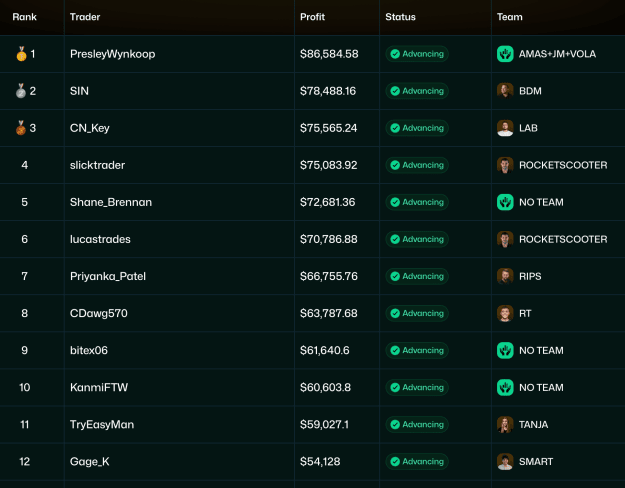The height and width of the screenshot is (488, 625).
Task: Select trader name Priyanka_Patel
Action: coord(108,277)
